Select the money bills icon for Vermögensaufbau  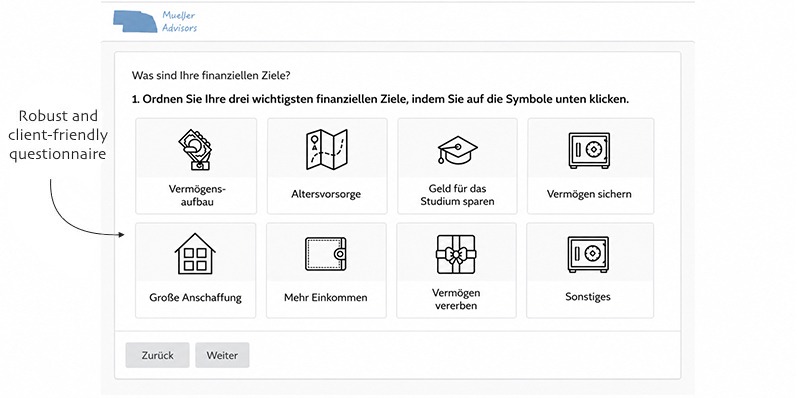click(196, 149)
